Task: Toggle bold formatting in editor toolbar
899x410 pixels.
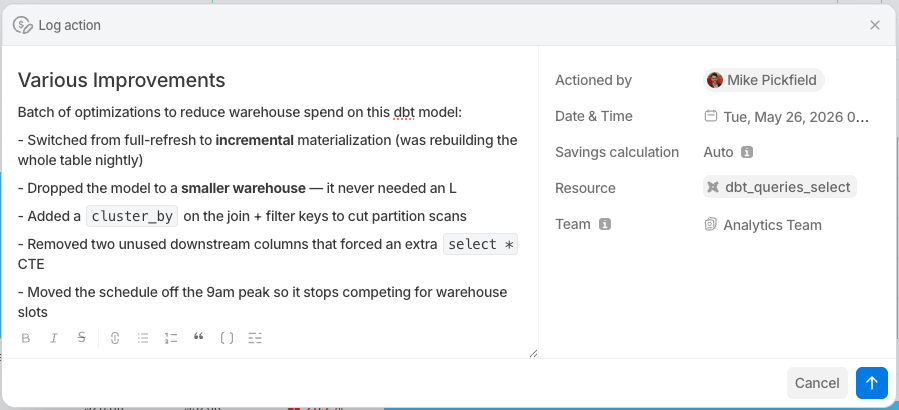Action: pos(26,338)
